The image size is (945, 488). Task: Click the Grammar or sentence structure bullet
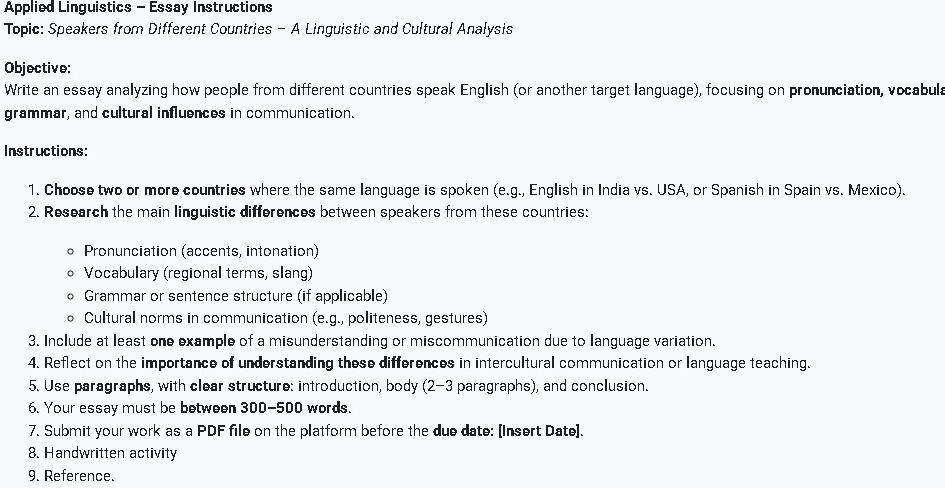(x=236, y=296)
